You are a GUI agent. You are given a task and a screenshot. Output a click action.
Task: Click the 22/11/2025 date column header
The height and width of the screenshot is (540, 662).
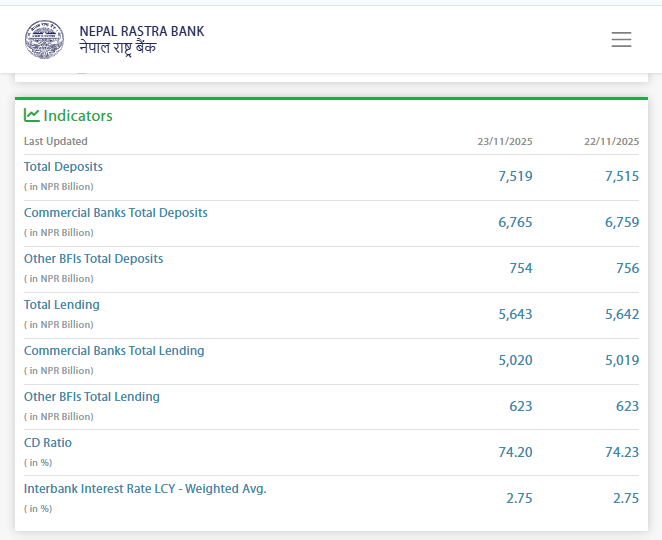point(611,141)
